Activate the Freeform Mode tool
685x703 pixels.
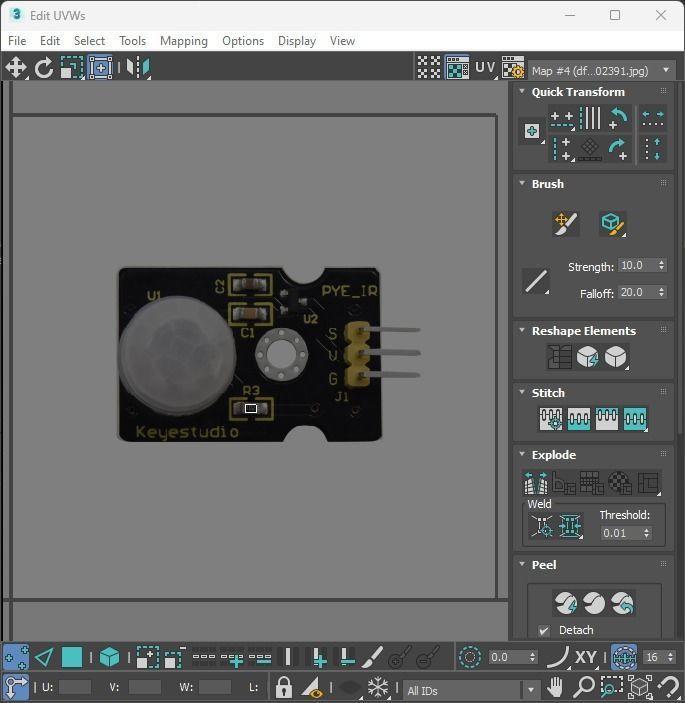coord(100,68)
